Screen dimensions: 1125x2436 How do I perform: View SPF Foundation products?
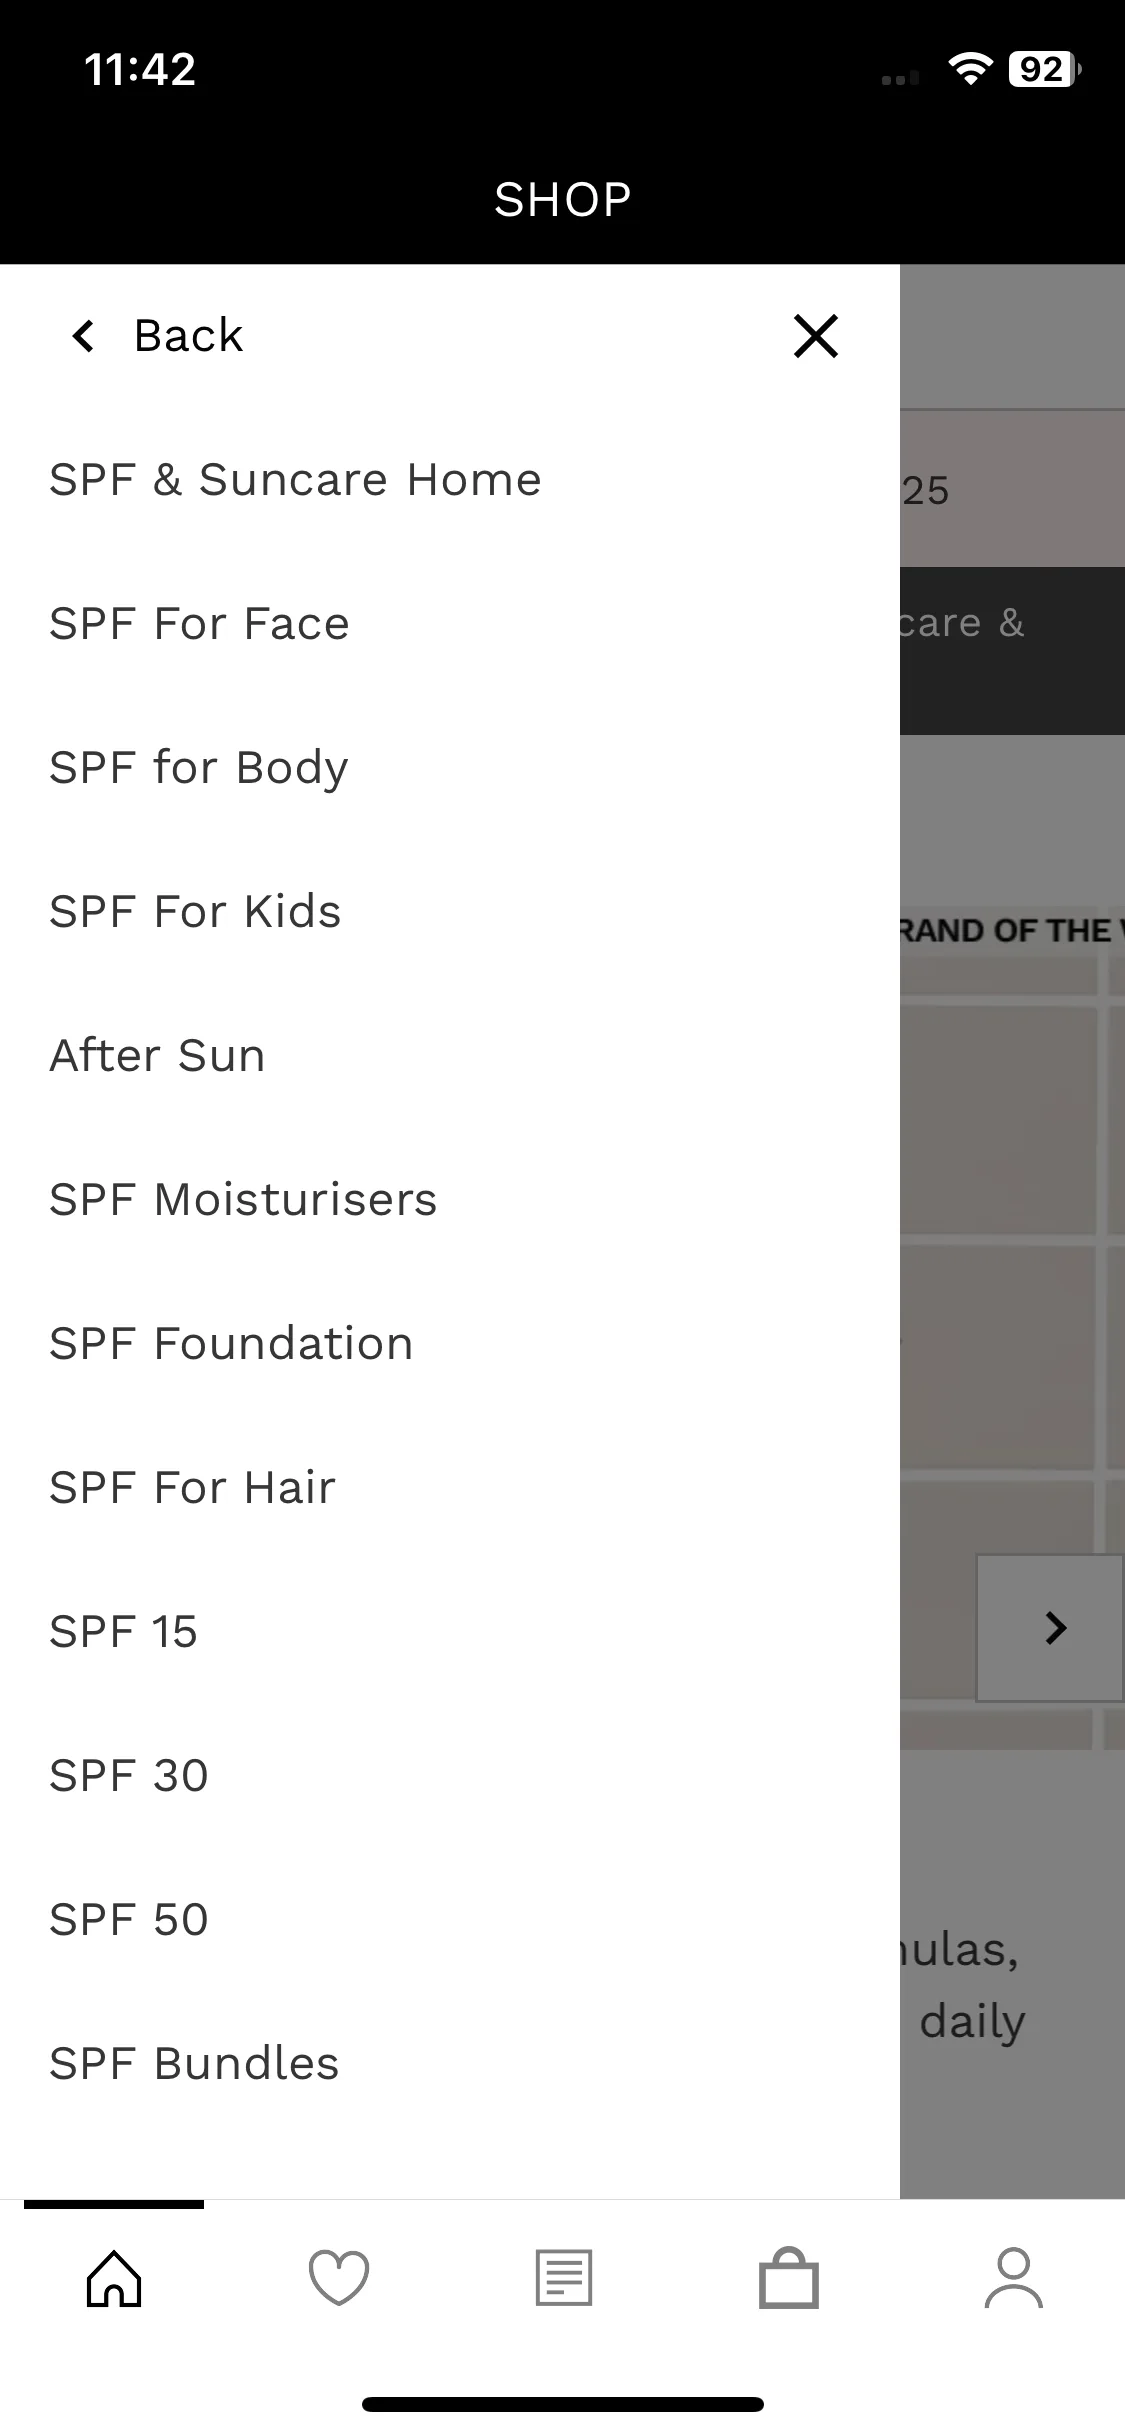click(231, 1344)
